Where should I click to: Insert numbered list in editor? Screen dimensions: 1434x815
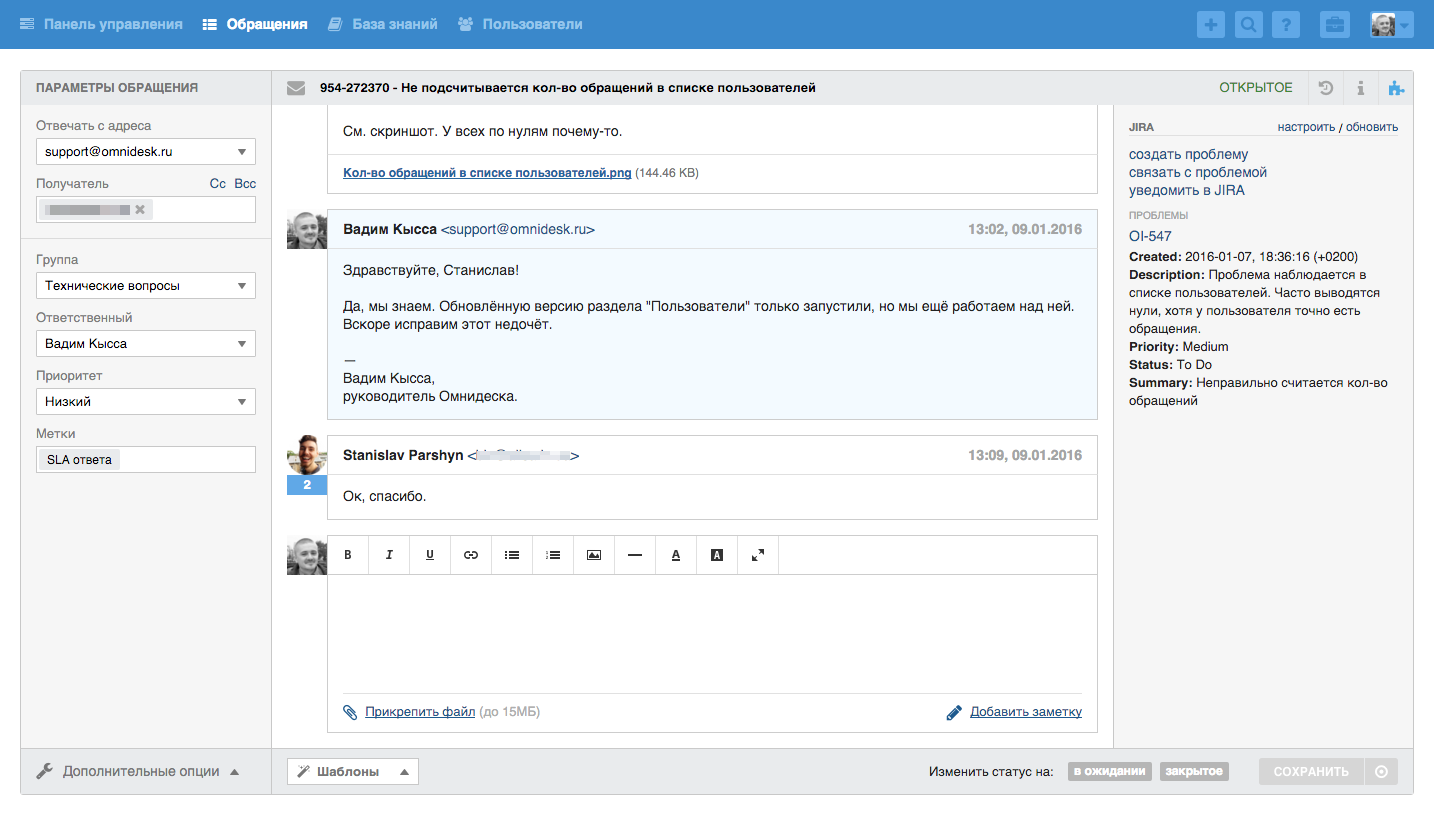(553, 555)
